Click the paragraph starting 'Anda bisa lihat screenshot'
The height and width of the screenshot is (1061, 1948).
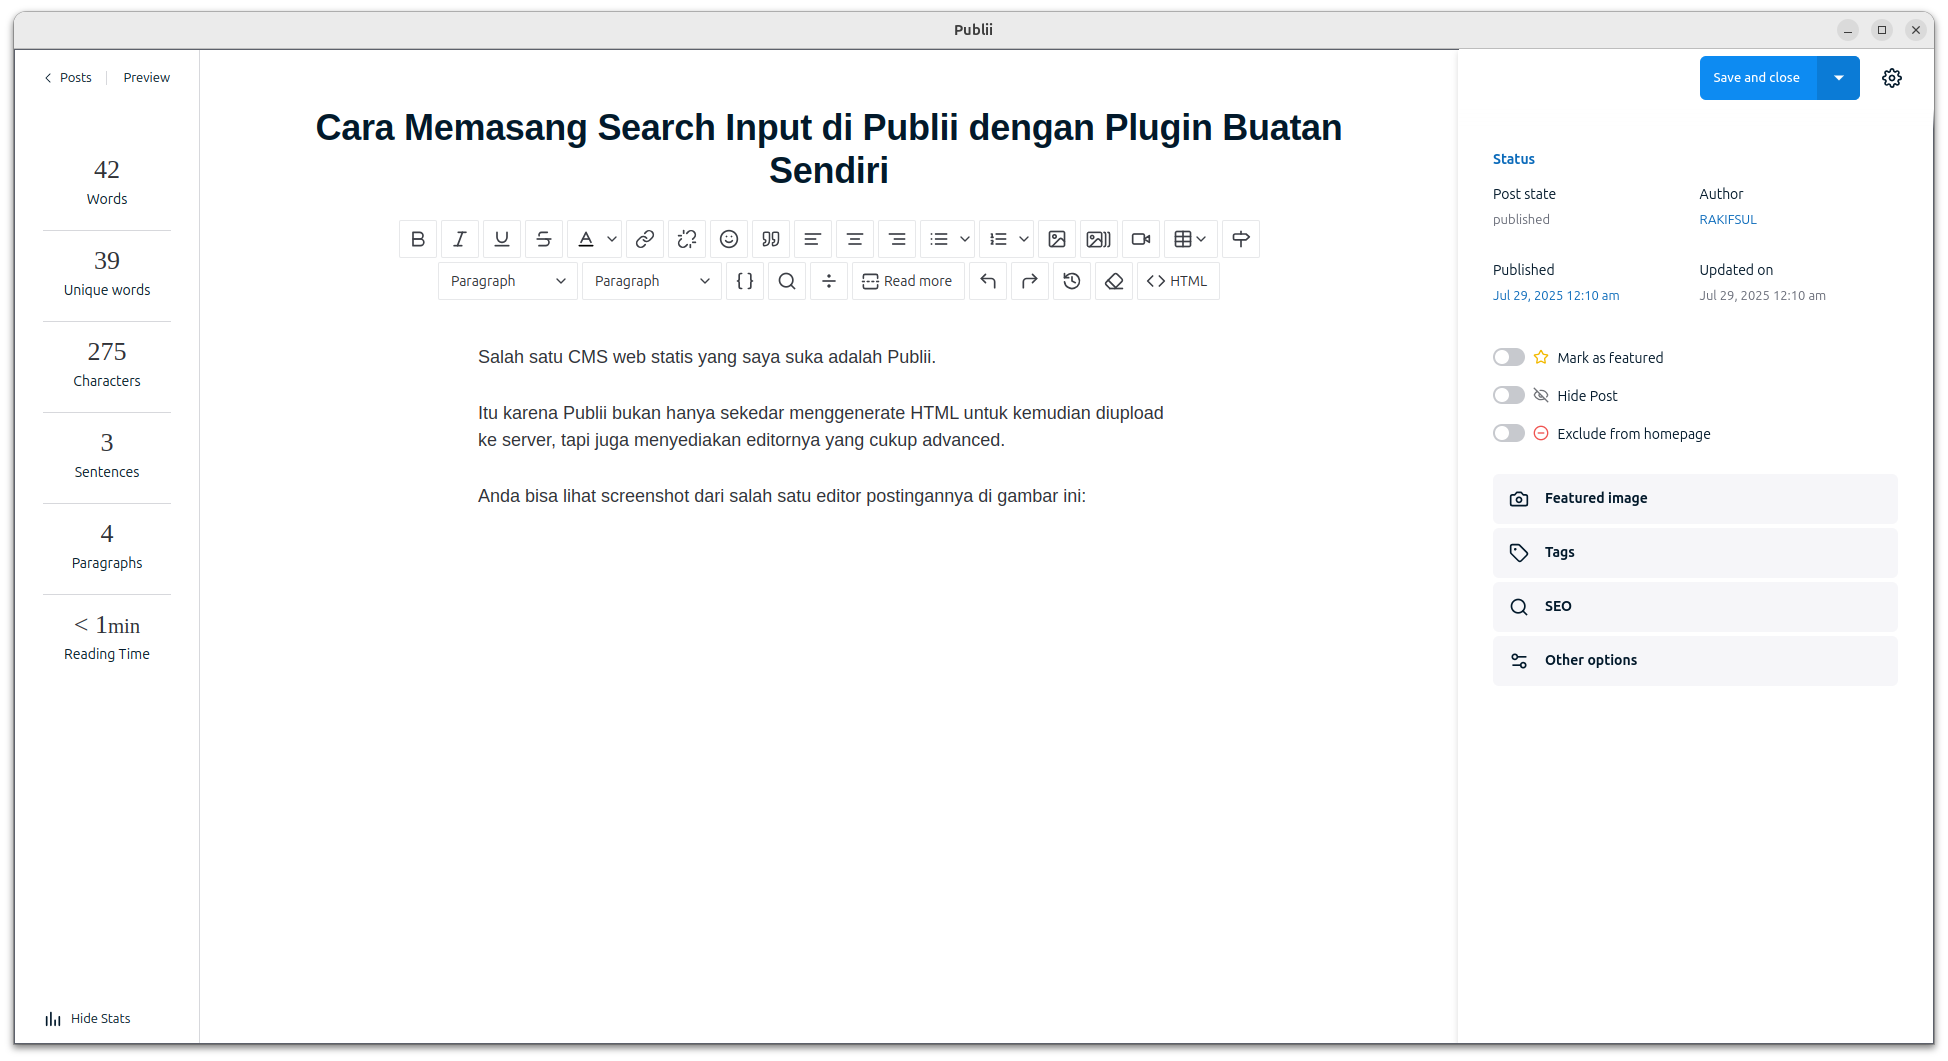point(782,496)
